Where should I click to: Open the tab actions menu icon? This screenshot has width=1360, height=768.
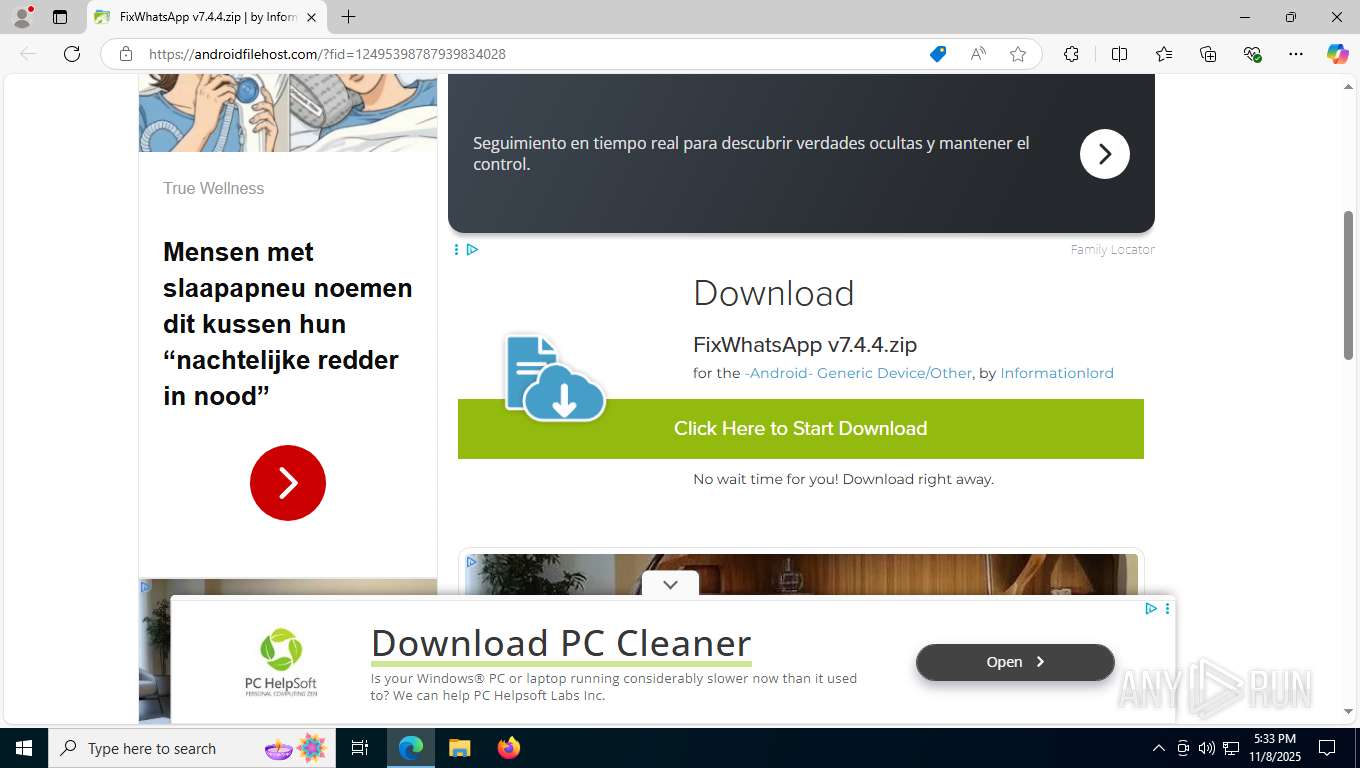tap(60, 17)
